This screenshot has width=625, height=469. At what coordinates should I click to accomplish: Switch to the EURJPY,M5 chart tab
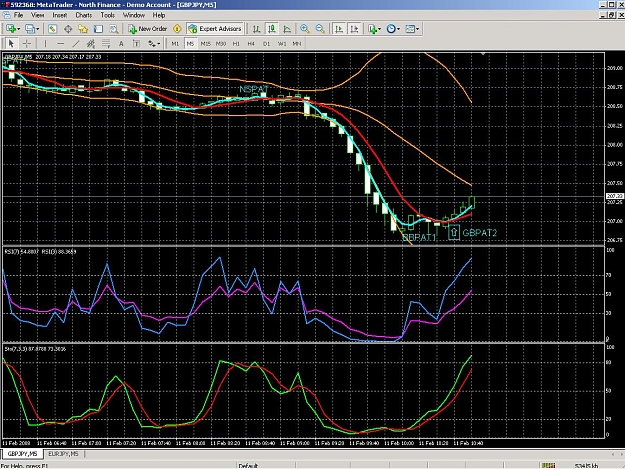pos(63,454)
